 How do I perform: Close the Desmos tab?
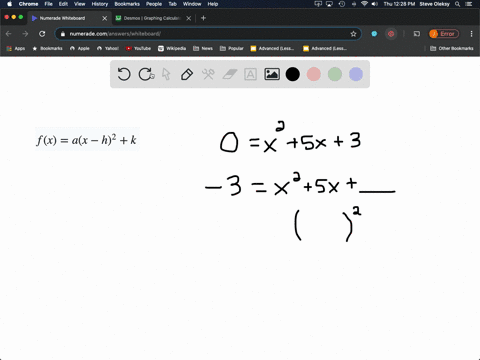pyautogui.click(x=189, y=18)
